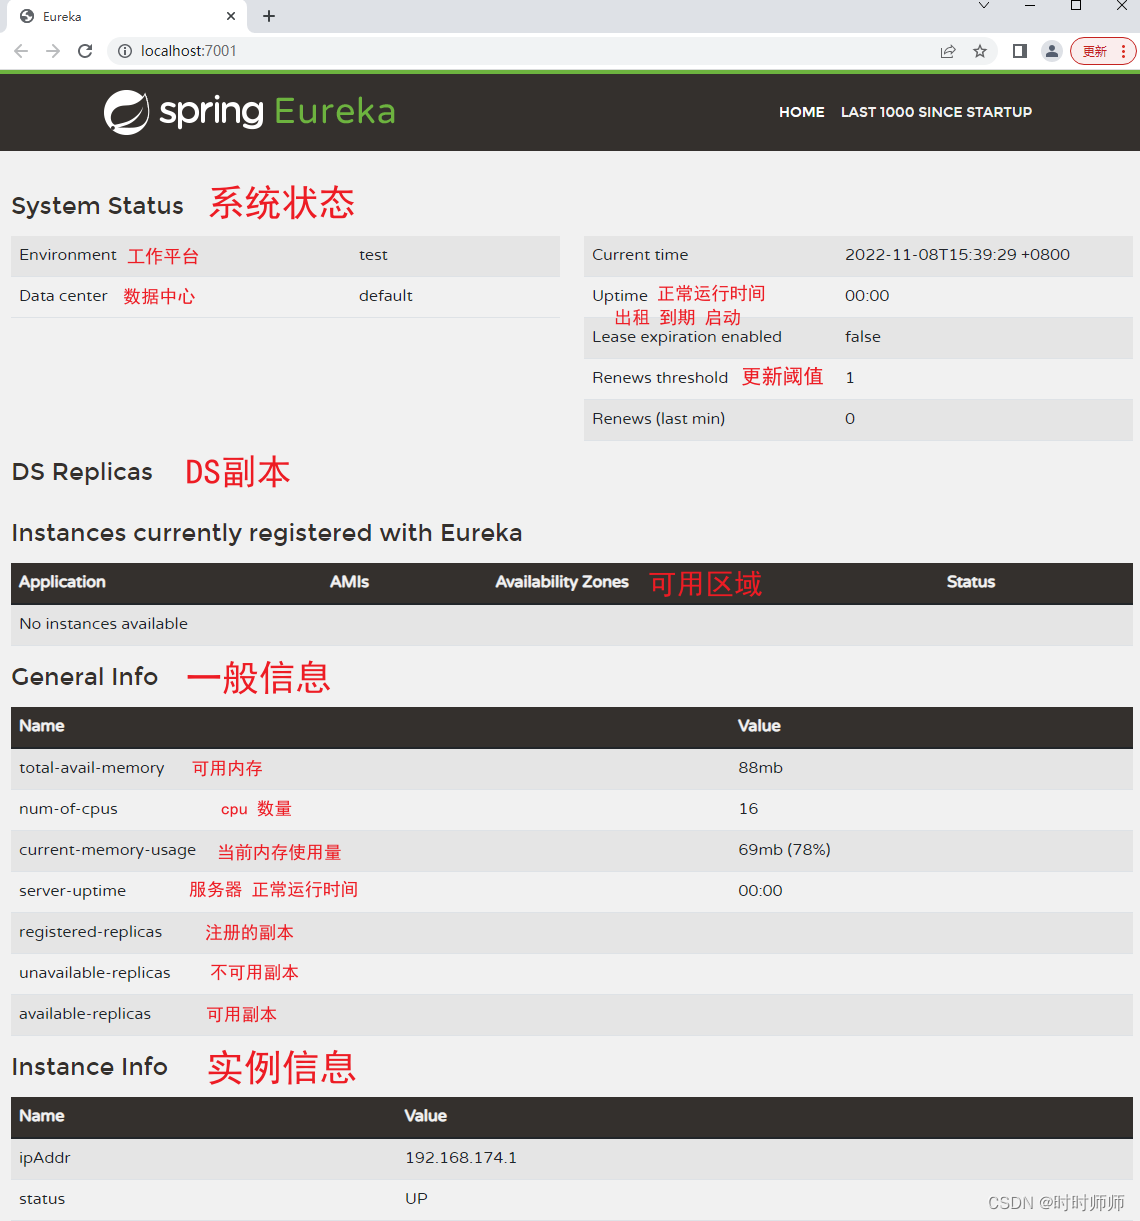The height and width of the screenshot is (1221, 1140).
Task: Click the 'Renews (last min)' label
Action: 658,419
